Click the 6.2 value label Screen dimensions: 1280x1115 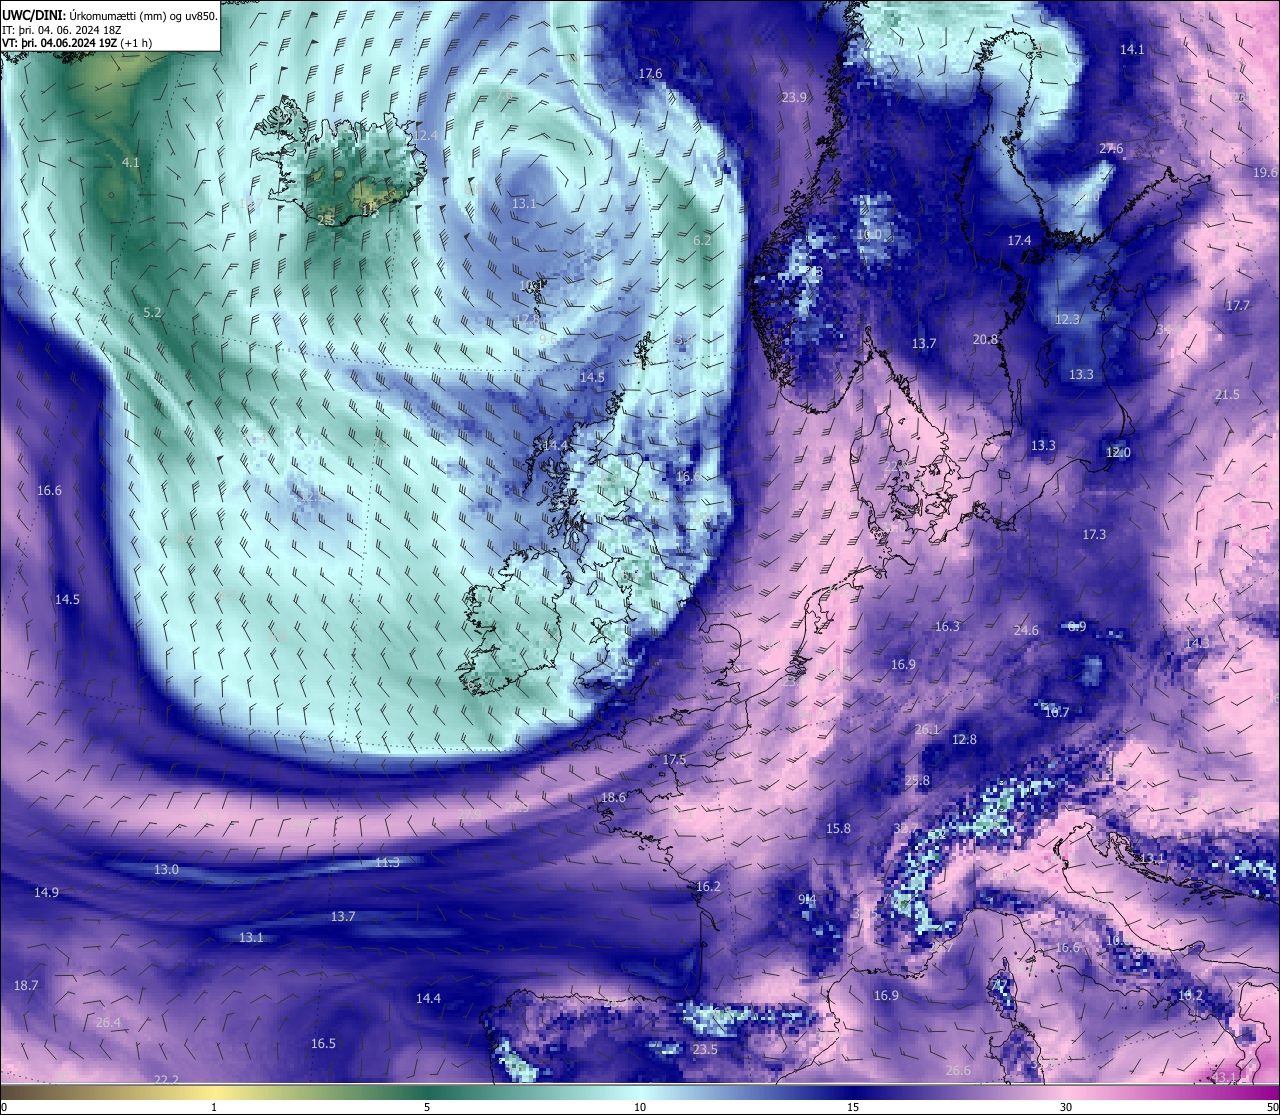(x=702, y=240)
